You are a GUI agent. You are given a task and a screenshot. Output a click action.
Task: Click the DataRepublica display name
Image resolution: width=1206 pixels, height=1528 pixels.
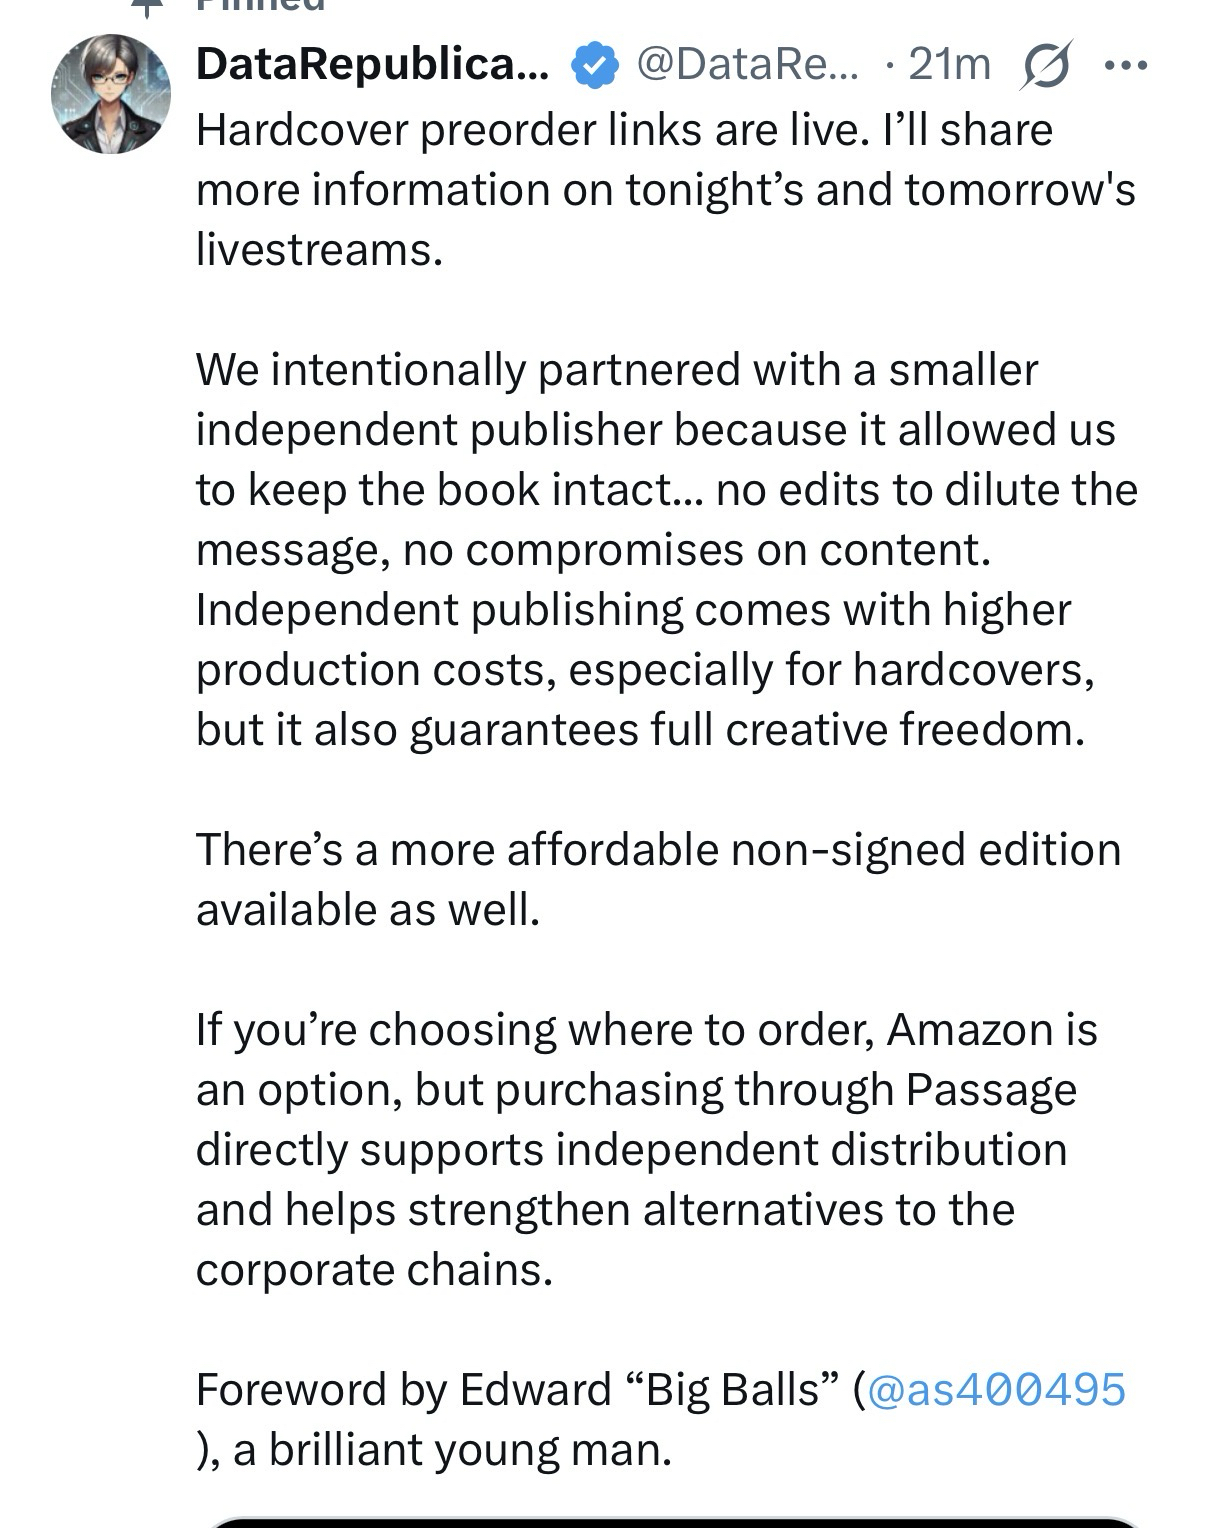pos(371,65)
